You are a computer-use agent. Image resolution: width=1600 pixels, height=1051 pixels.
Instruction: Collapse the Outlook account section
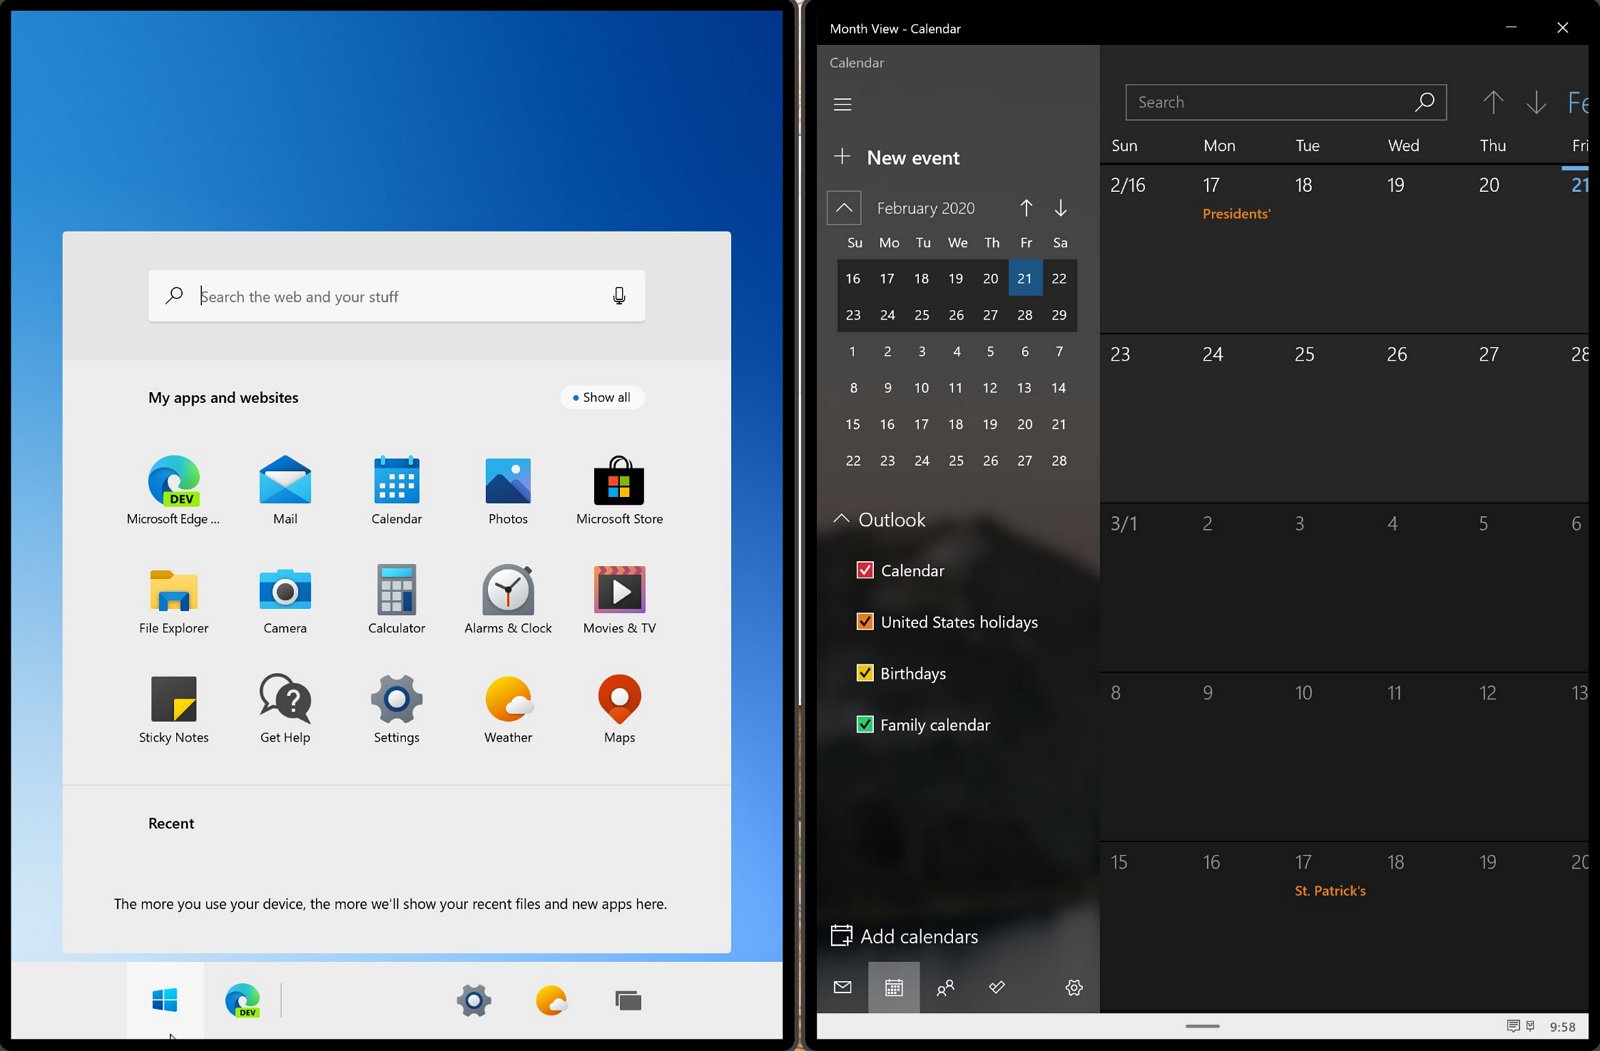click(842, 519)
